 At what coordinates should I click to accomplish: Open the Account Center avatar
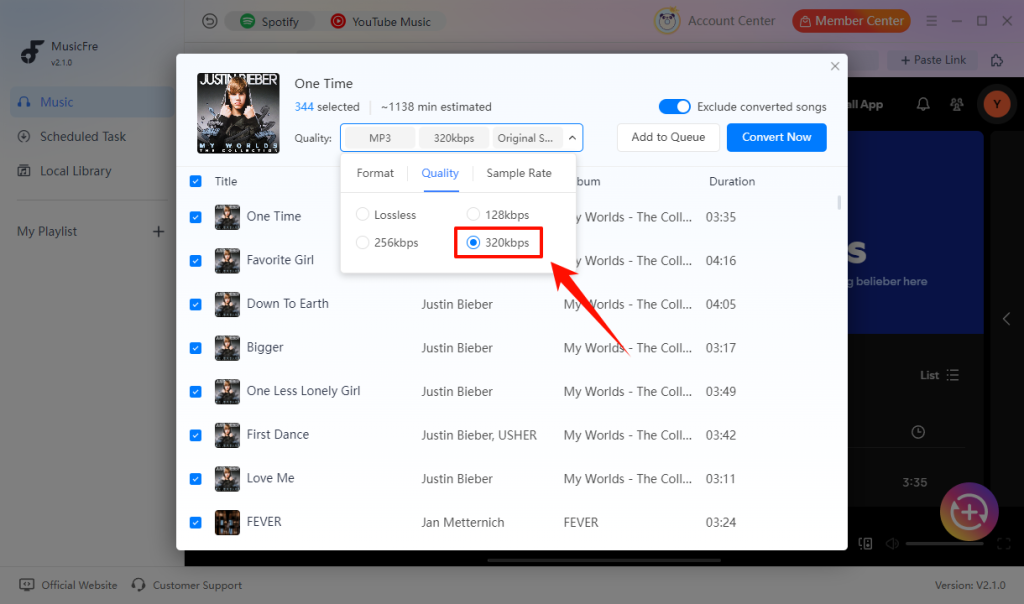point(667,21)
